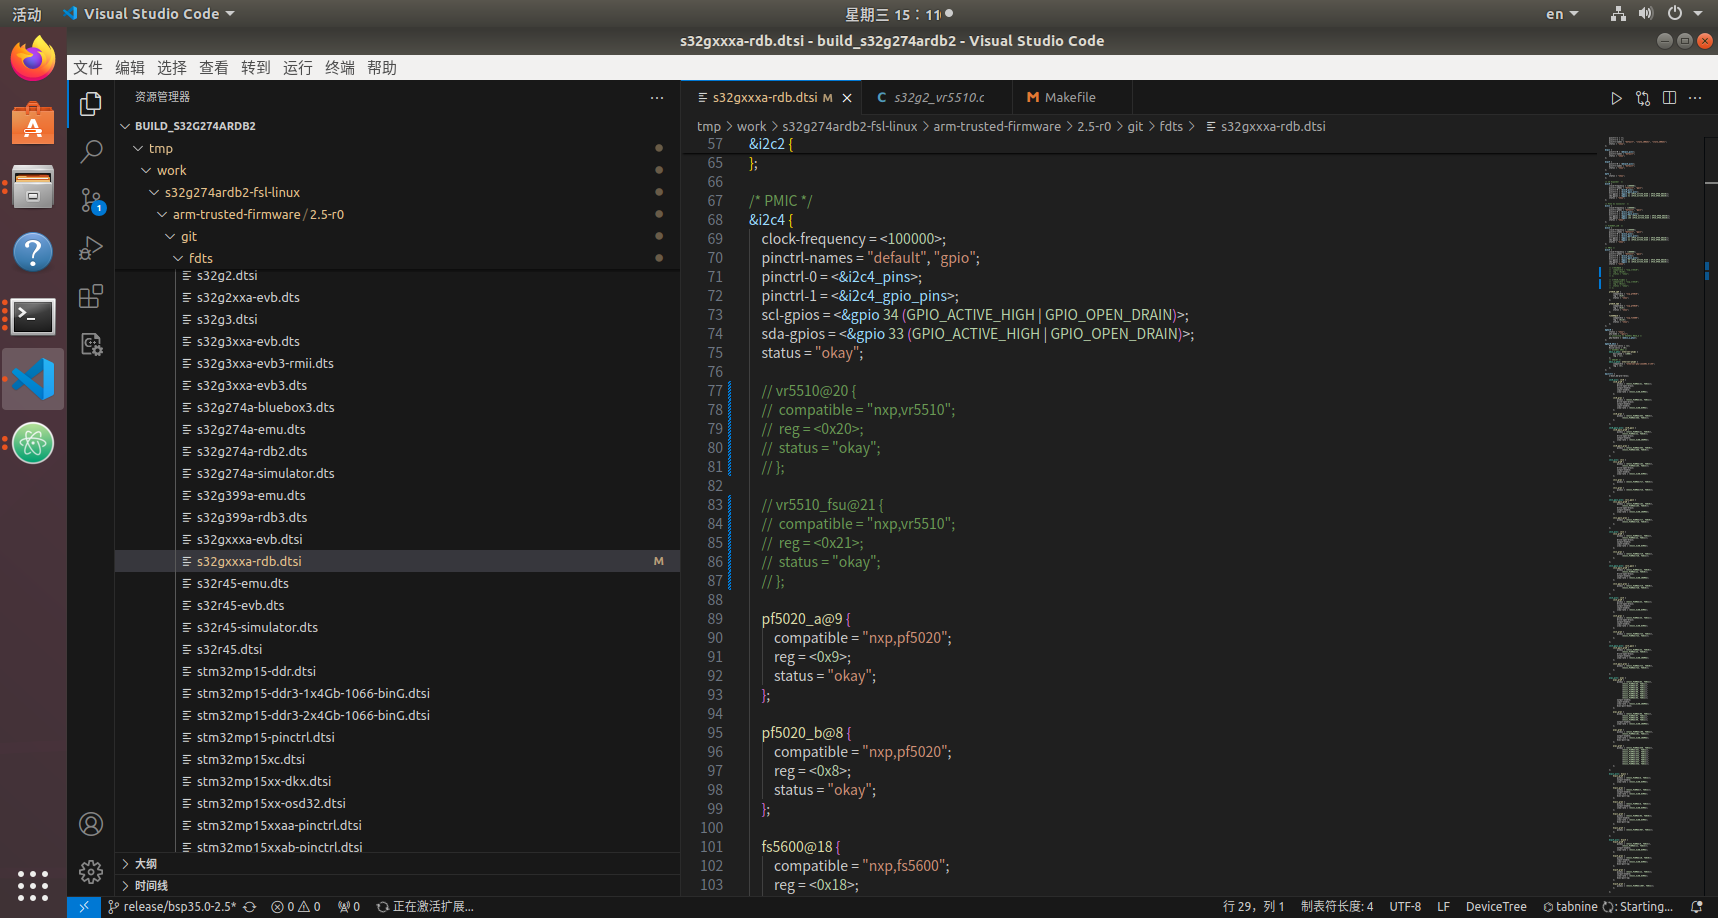Open the Manage gear settings icon
1718x918 pixels.
point(91,872)
